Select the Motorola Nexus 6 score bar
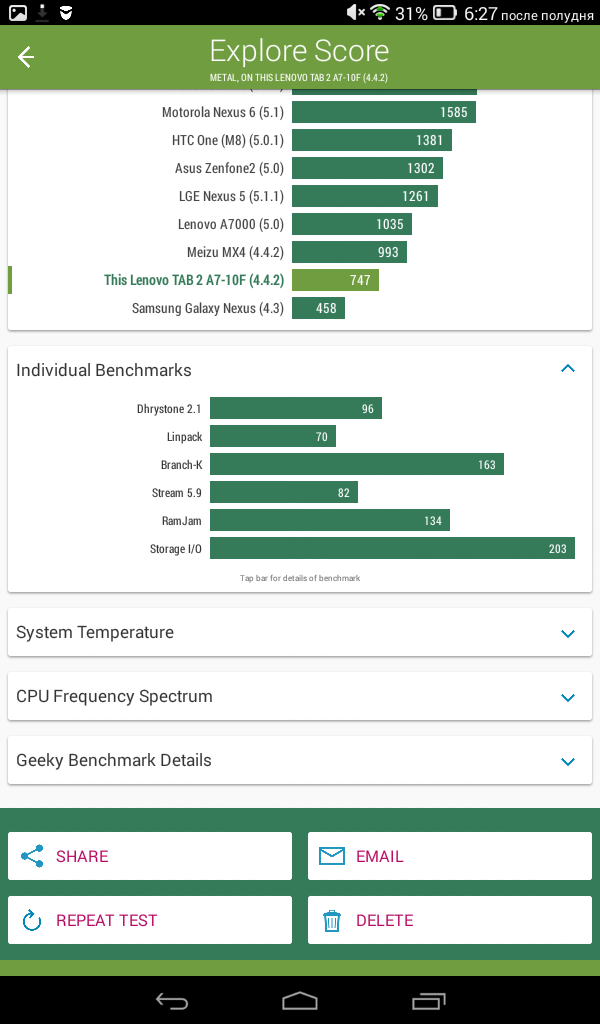 click(x=384, y=112)
